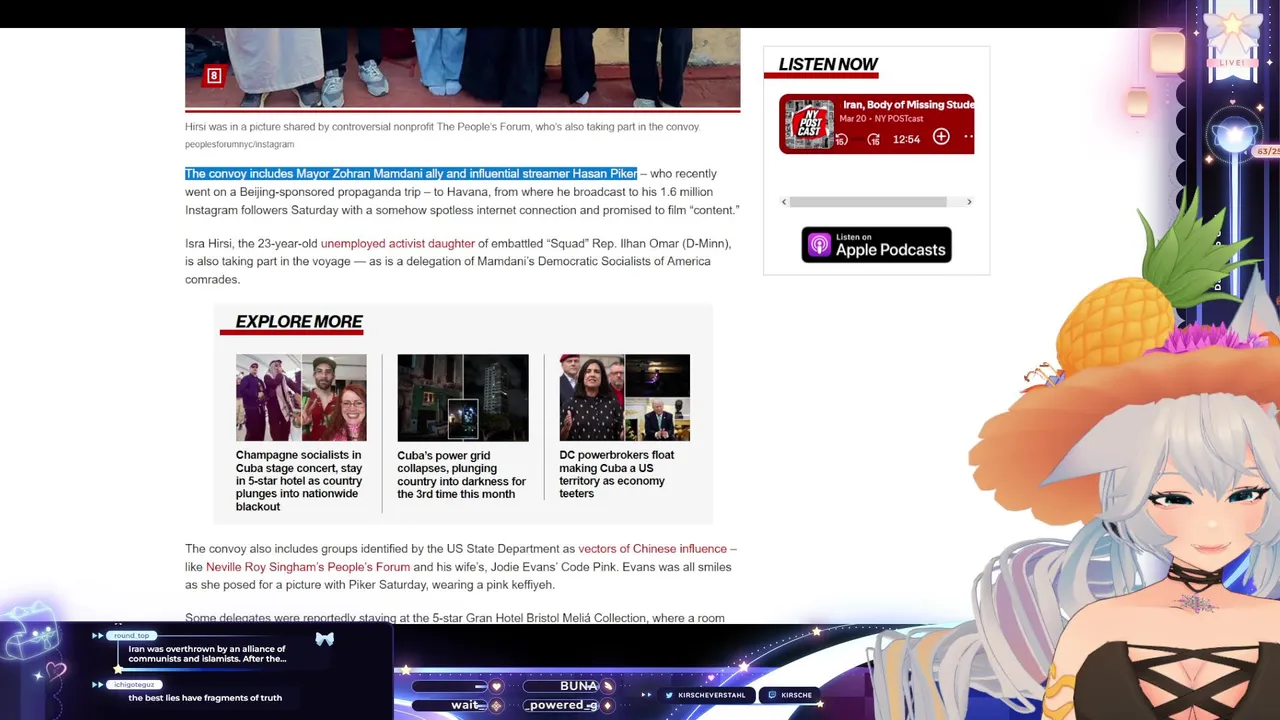This screenshot has width=1280, height=720.
Task: Open more options dots in podcast player
Action: [x=968, y=137]
